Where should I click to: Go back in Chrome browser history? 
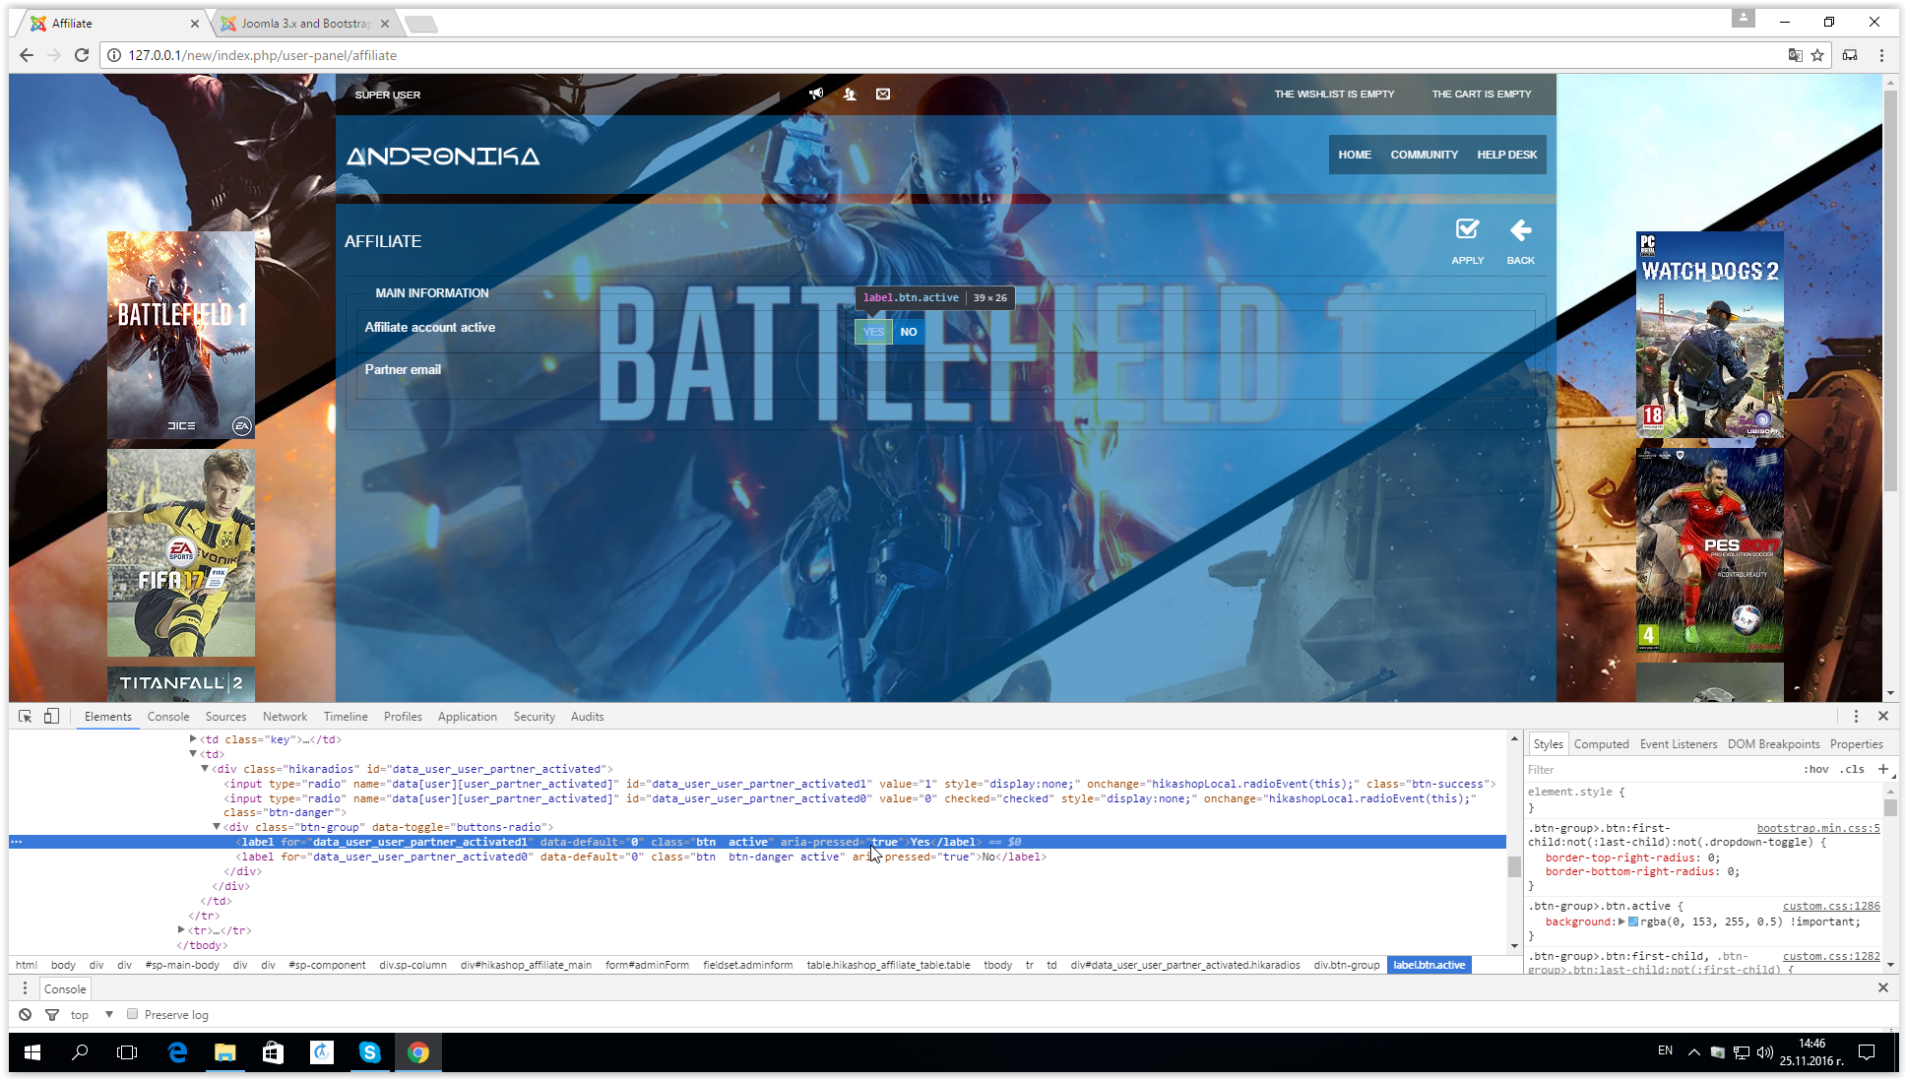[x=26, y=55]
